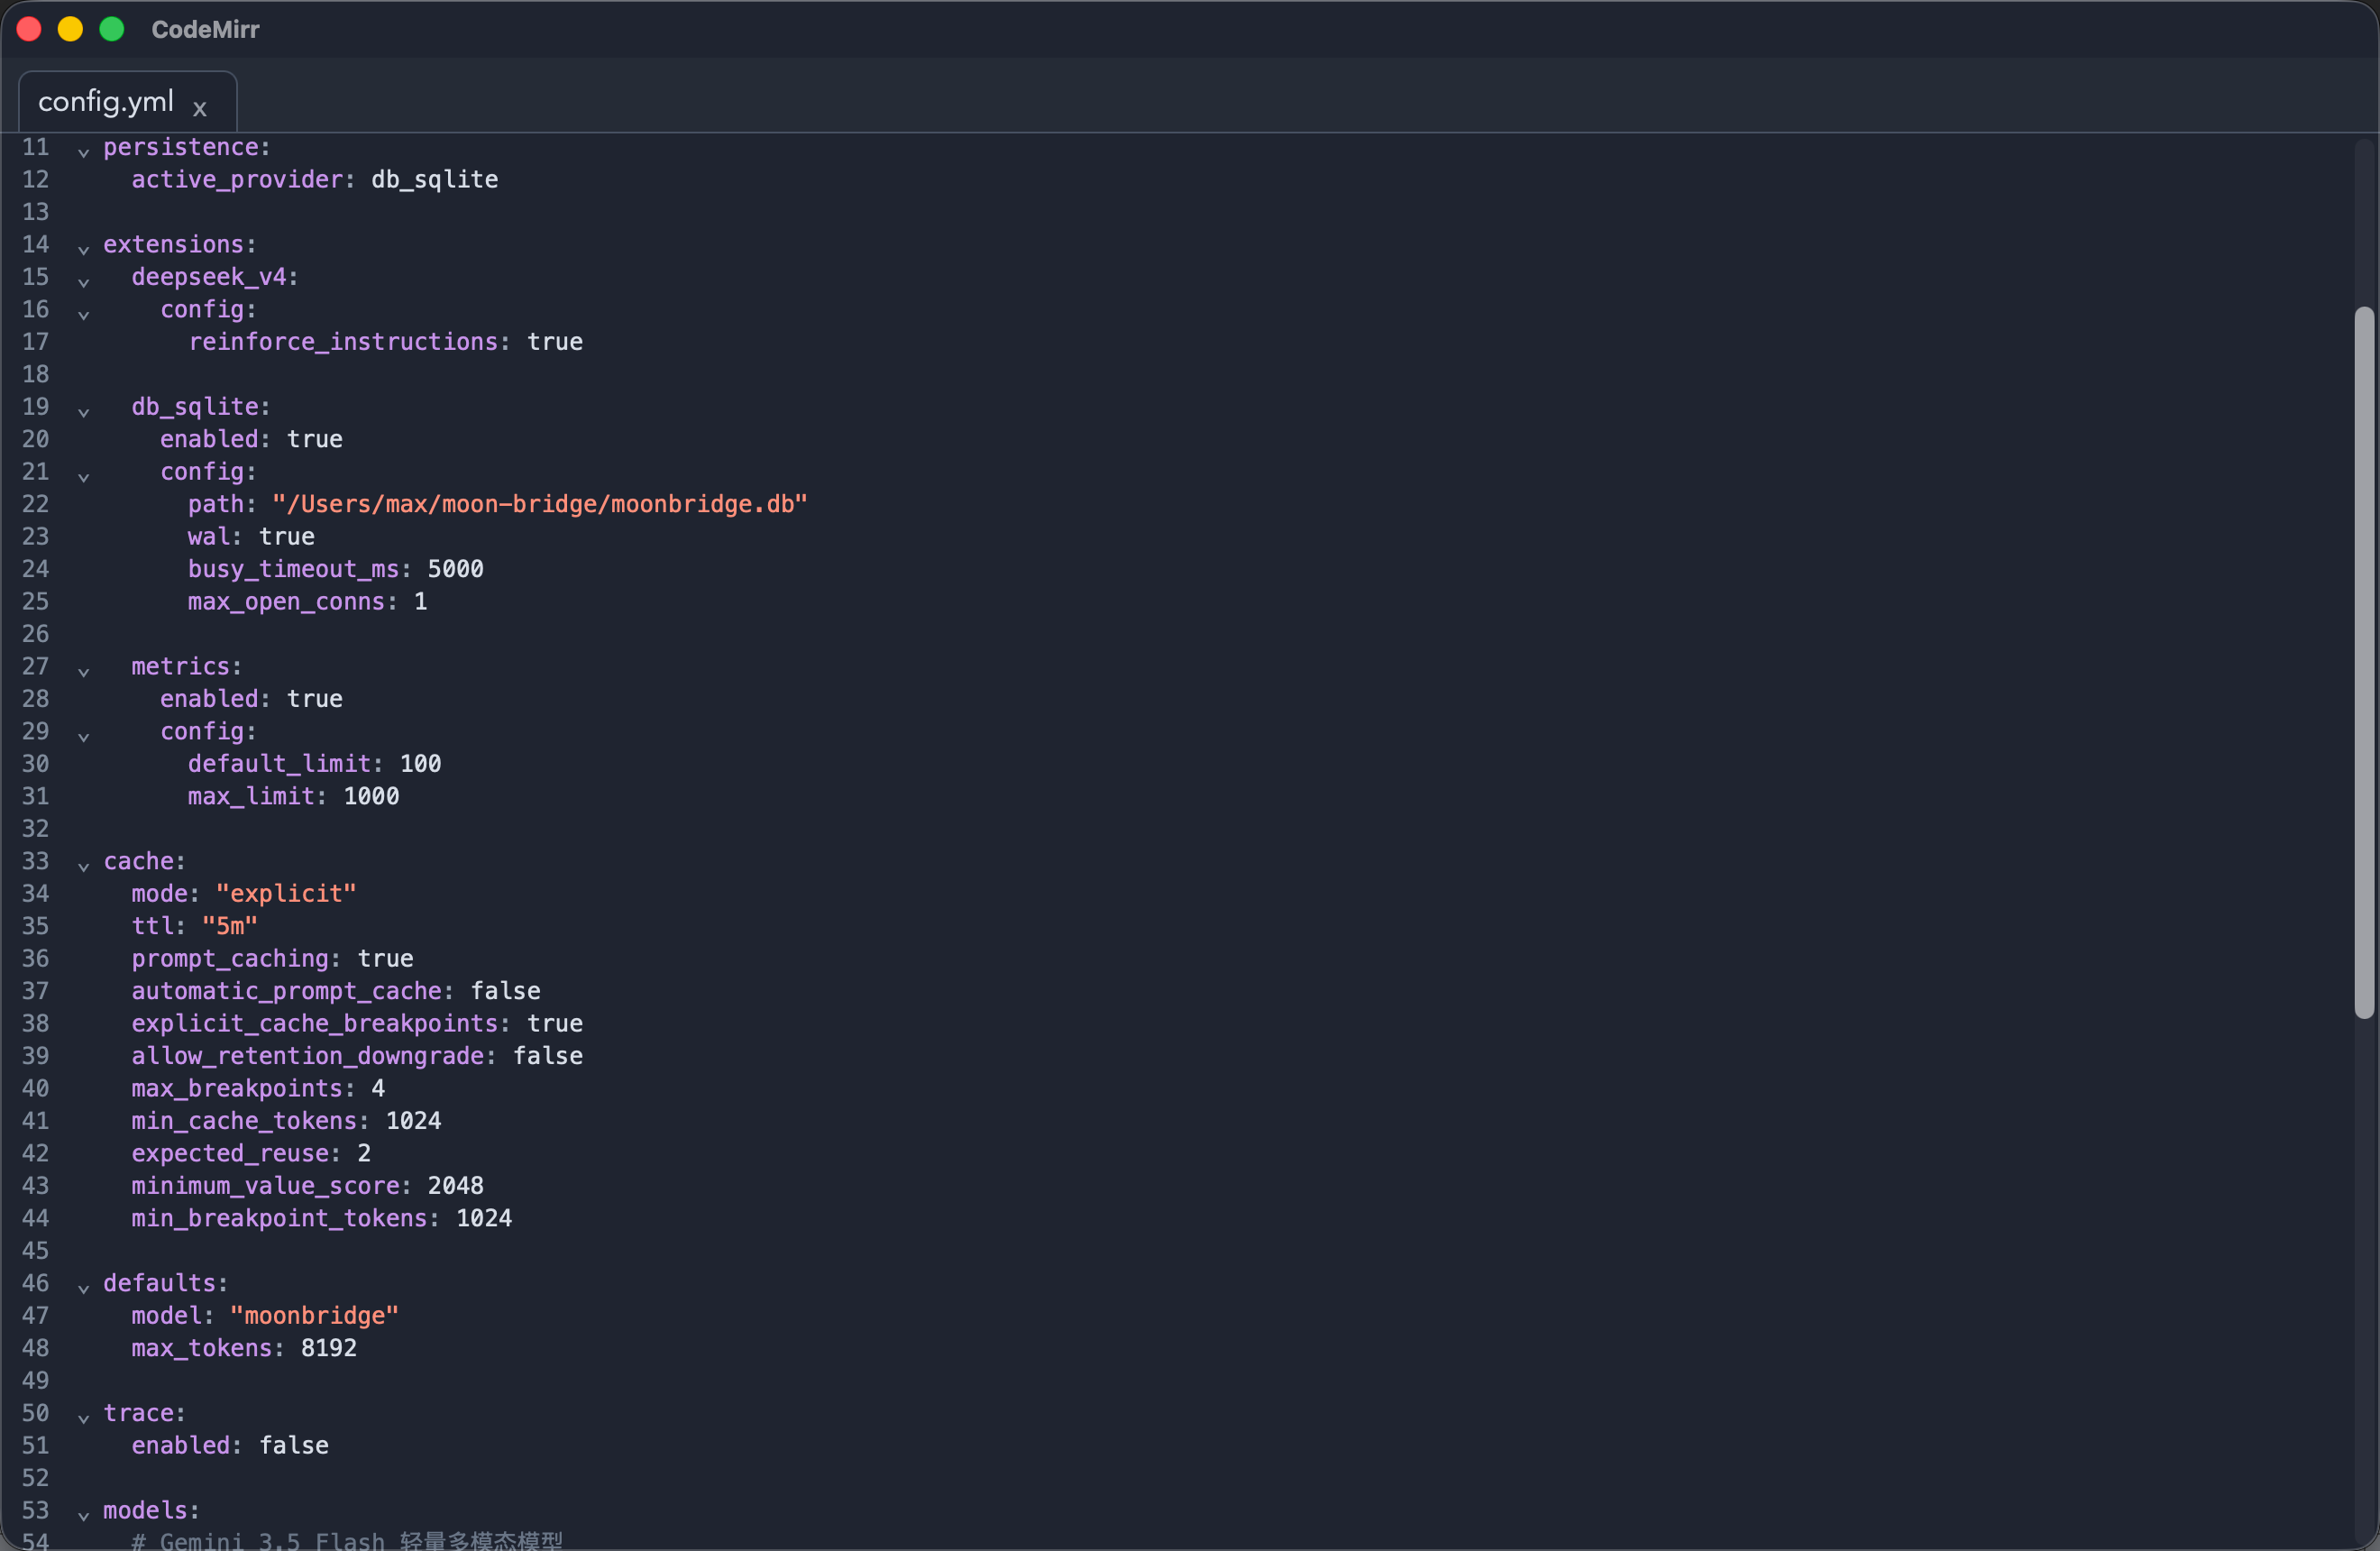Click explicit_cache_breakpoints key on line 38
This screenshot has width=2380, height=1551.
pos(315,1023)
